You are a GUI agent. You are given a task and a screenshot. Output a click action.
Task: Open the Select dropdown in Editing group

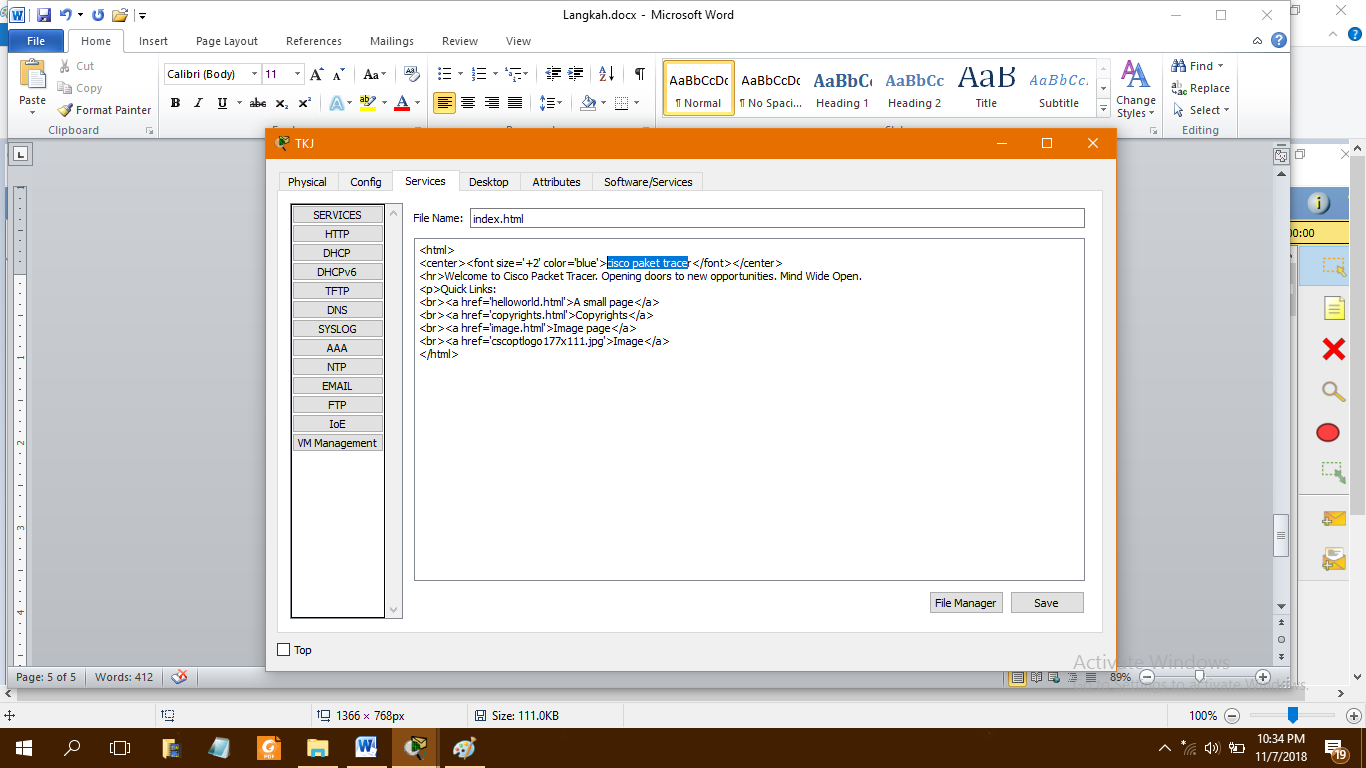click(1202, 110)
